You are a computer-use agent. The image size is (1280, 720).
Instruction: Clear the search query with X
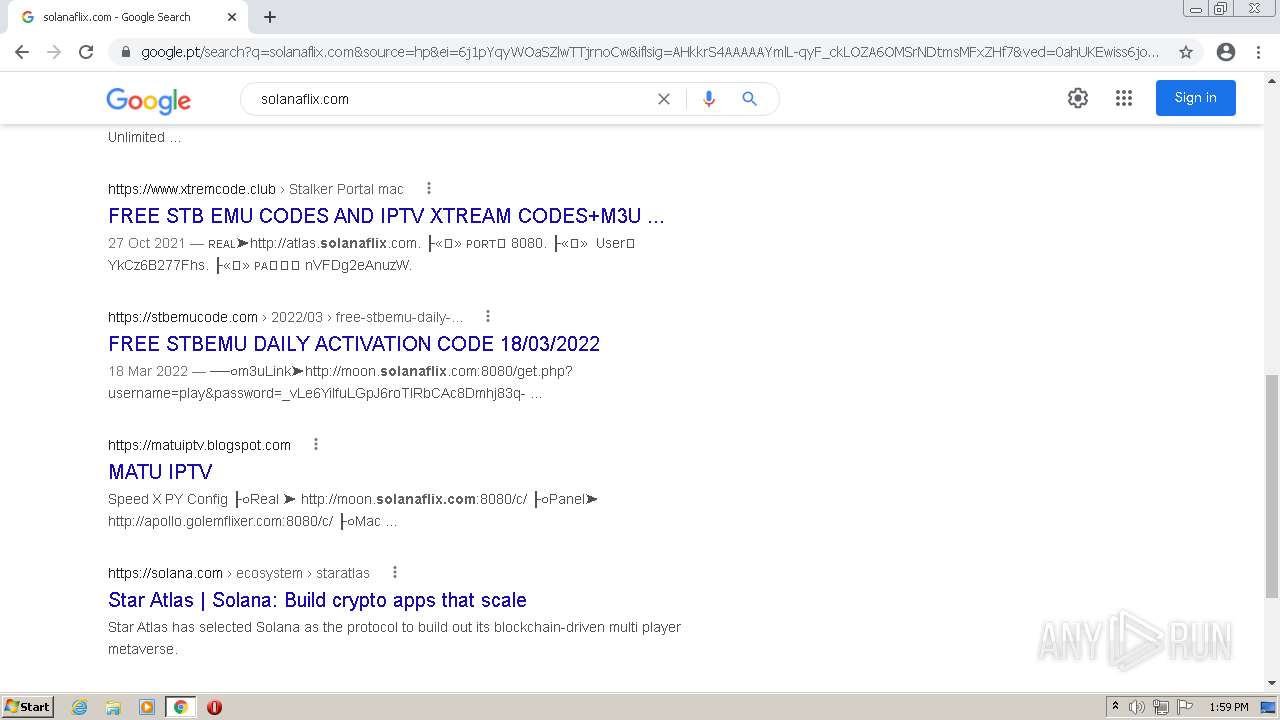point(664,99)
